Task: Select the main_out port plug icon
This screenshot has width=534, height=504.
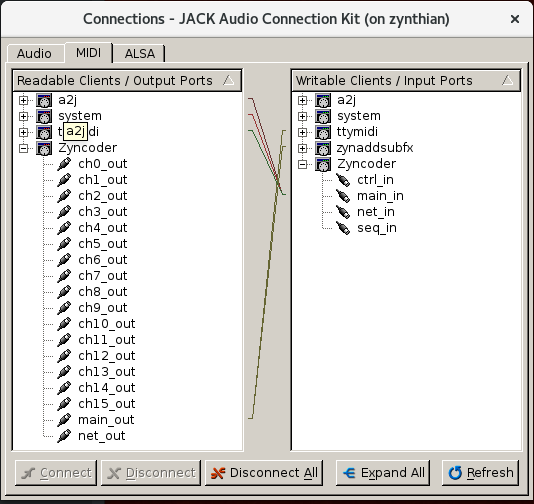Action: 64,420
